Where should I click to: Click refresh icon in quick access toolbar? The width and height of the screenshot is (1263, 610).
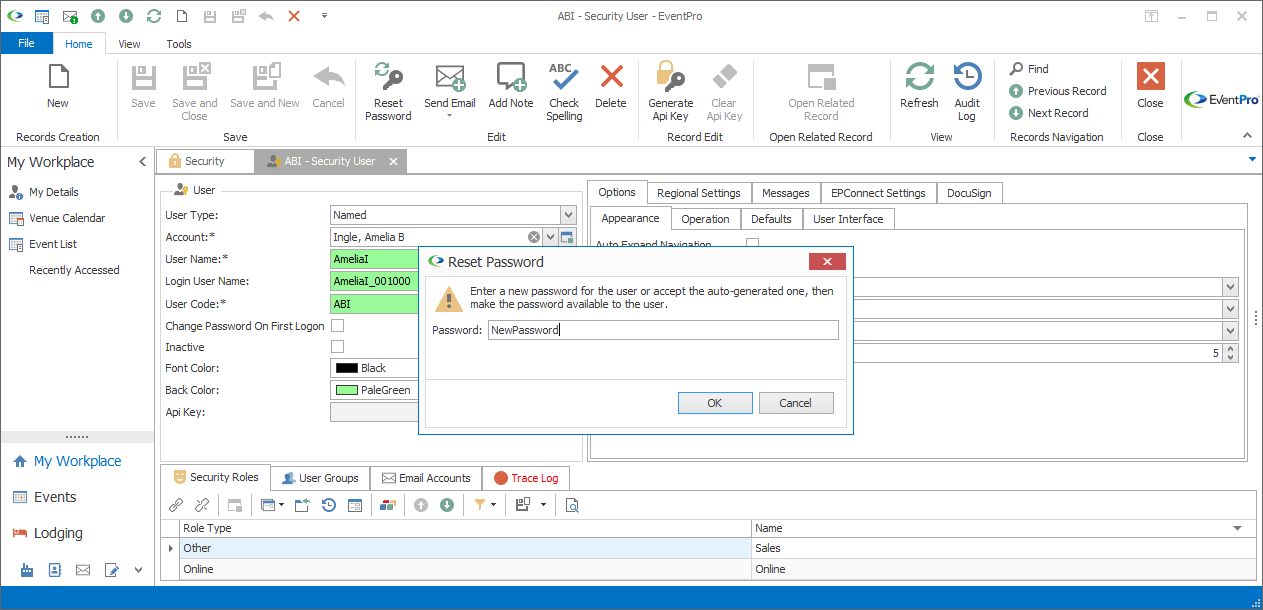[154, 16]
